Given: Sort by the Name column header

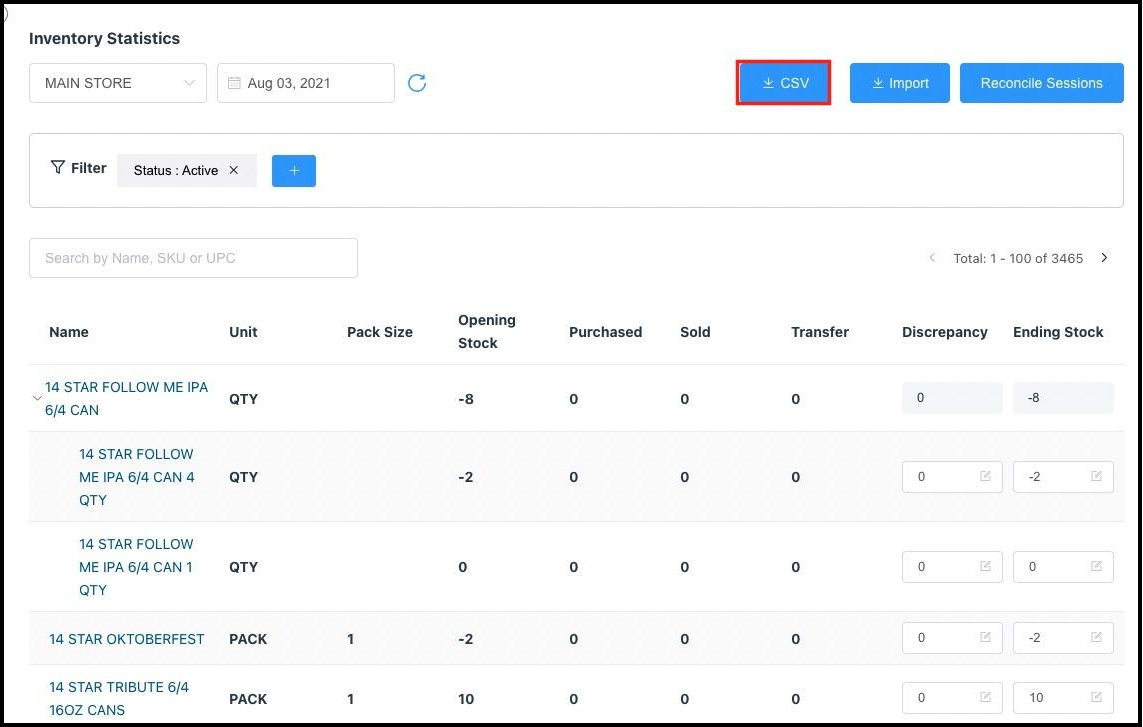Looking at the screenshot, I should coord(69,332).
